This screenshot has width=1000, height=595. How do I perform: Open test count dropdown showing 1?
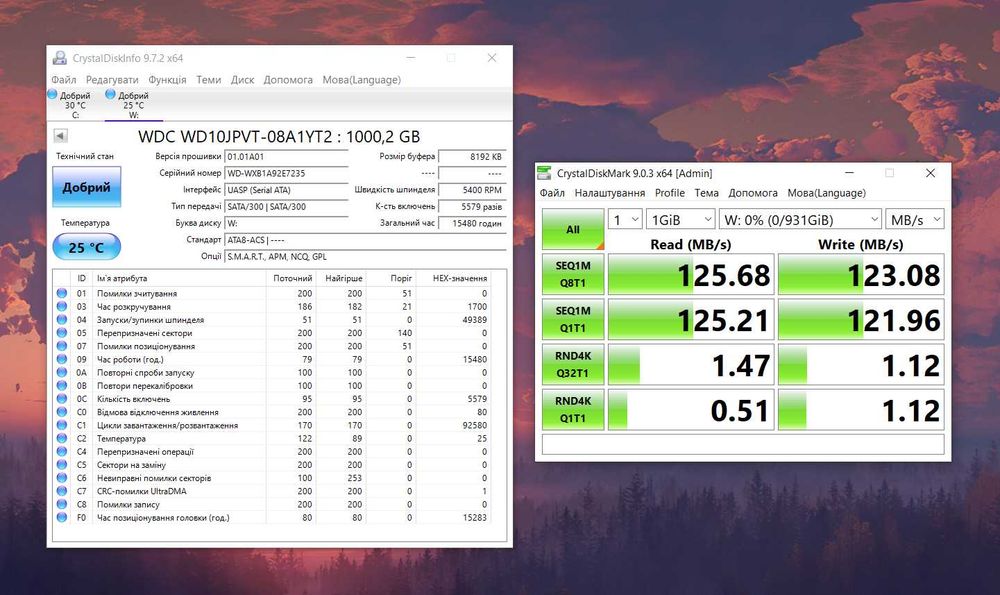(625, 219)
